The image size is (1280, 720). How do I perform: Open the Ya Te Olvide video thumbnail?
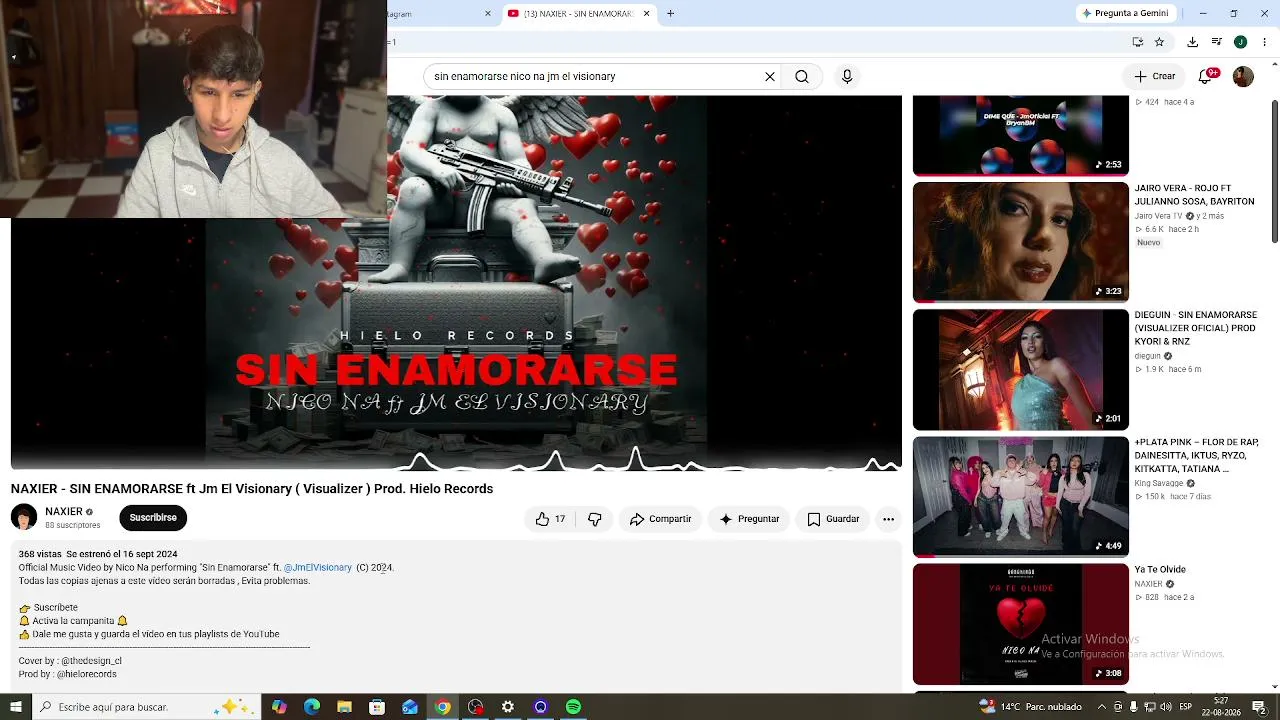(1020, 623)
